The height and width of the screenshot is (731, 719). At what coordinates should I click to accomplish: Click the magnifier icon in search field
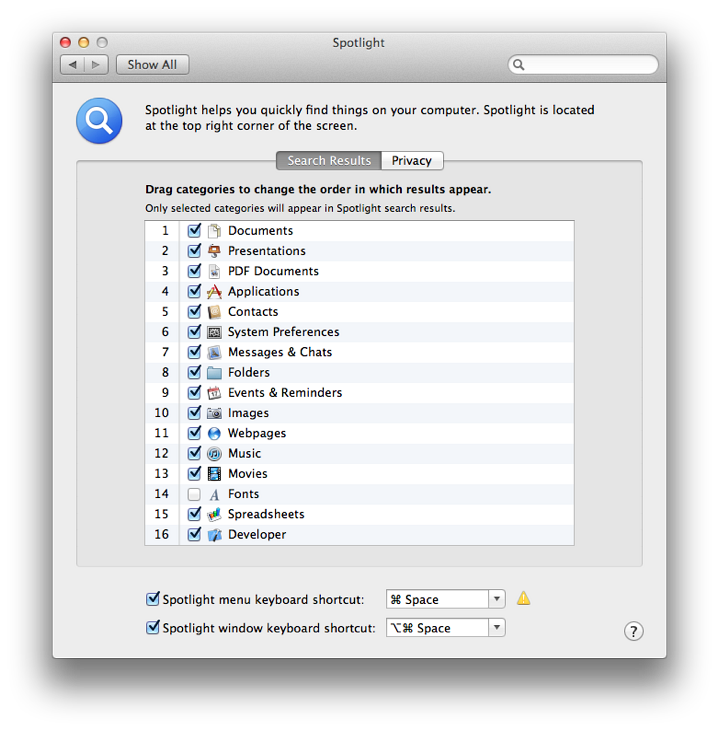tap(519, 65)
